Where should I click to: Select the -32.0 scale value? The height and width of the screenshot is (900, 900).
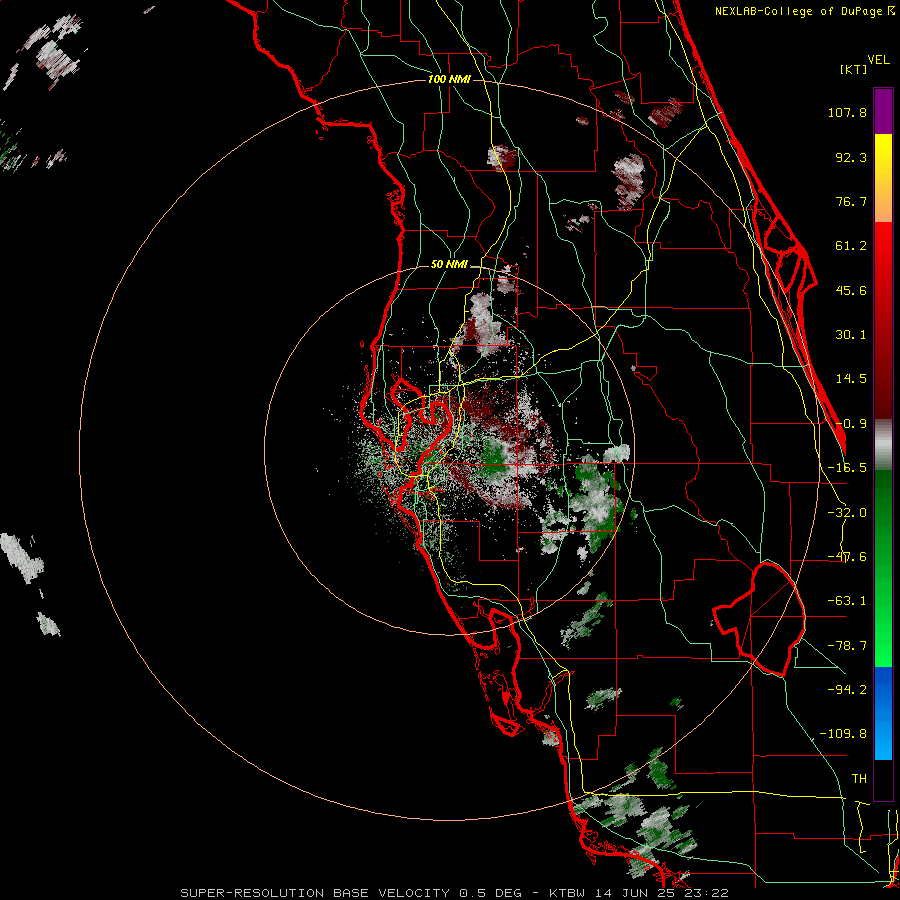[847, 513]
